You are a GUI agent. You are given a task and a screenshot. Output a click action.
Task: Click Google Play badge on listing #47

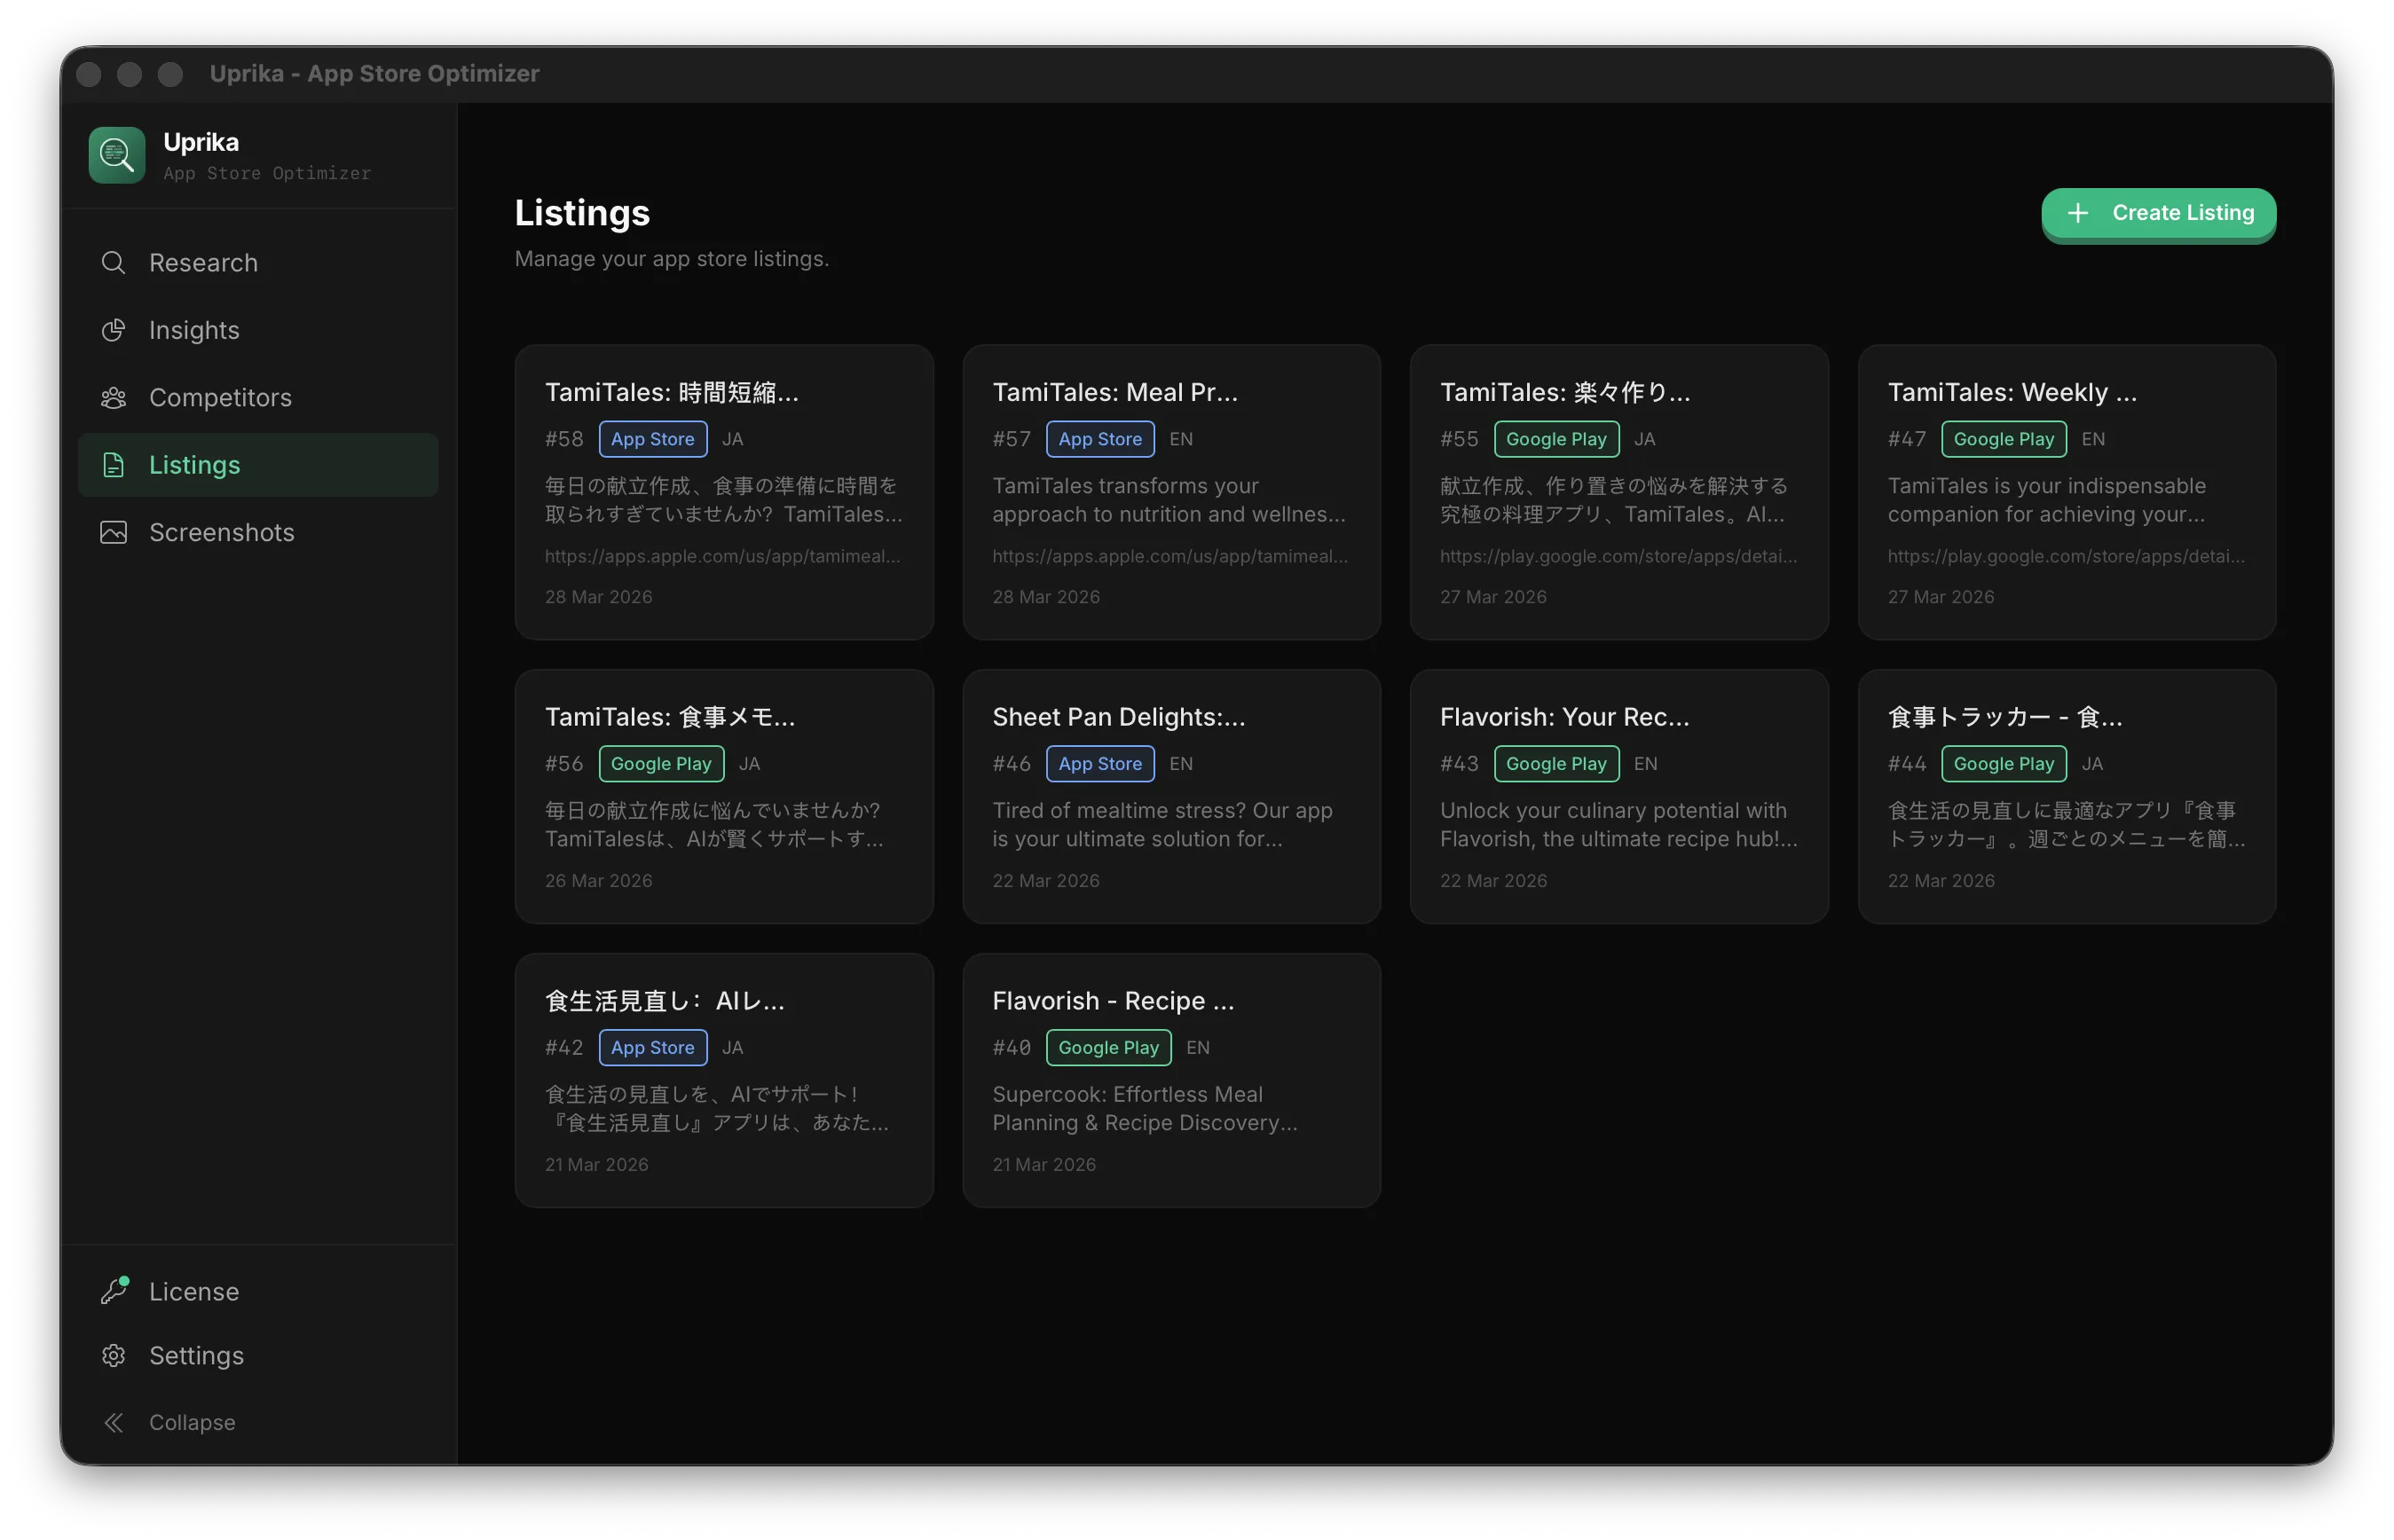[2003, 439]
